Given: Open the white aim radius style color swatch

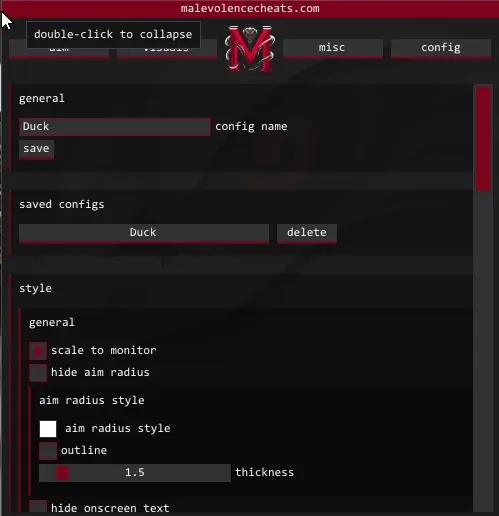Looking at the screenshot, I should pyautogui.click(x=48, y=429).
